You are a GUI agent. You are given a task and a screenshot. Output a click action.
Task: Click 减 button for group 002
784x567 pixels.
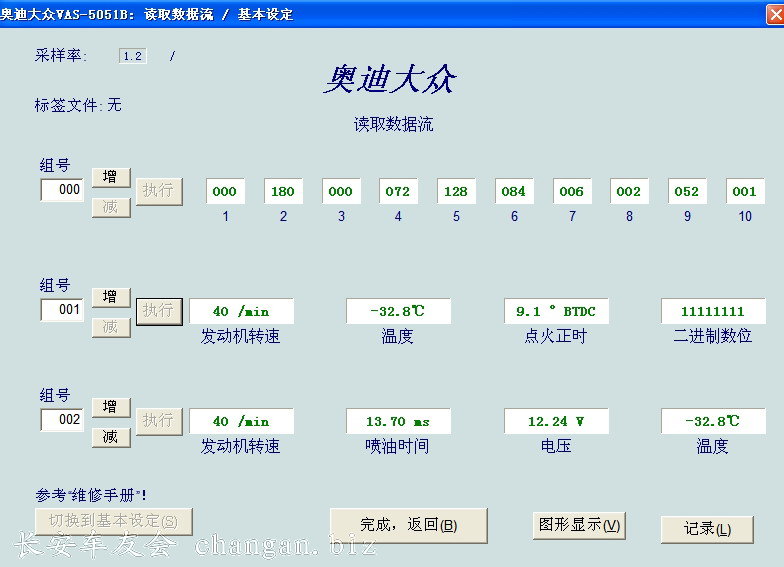tap(111, 437)
